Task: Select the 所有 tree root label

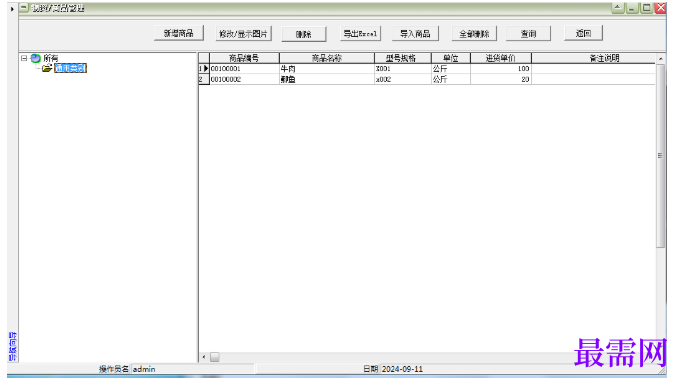Action: [51, 58]
